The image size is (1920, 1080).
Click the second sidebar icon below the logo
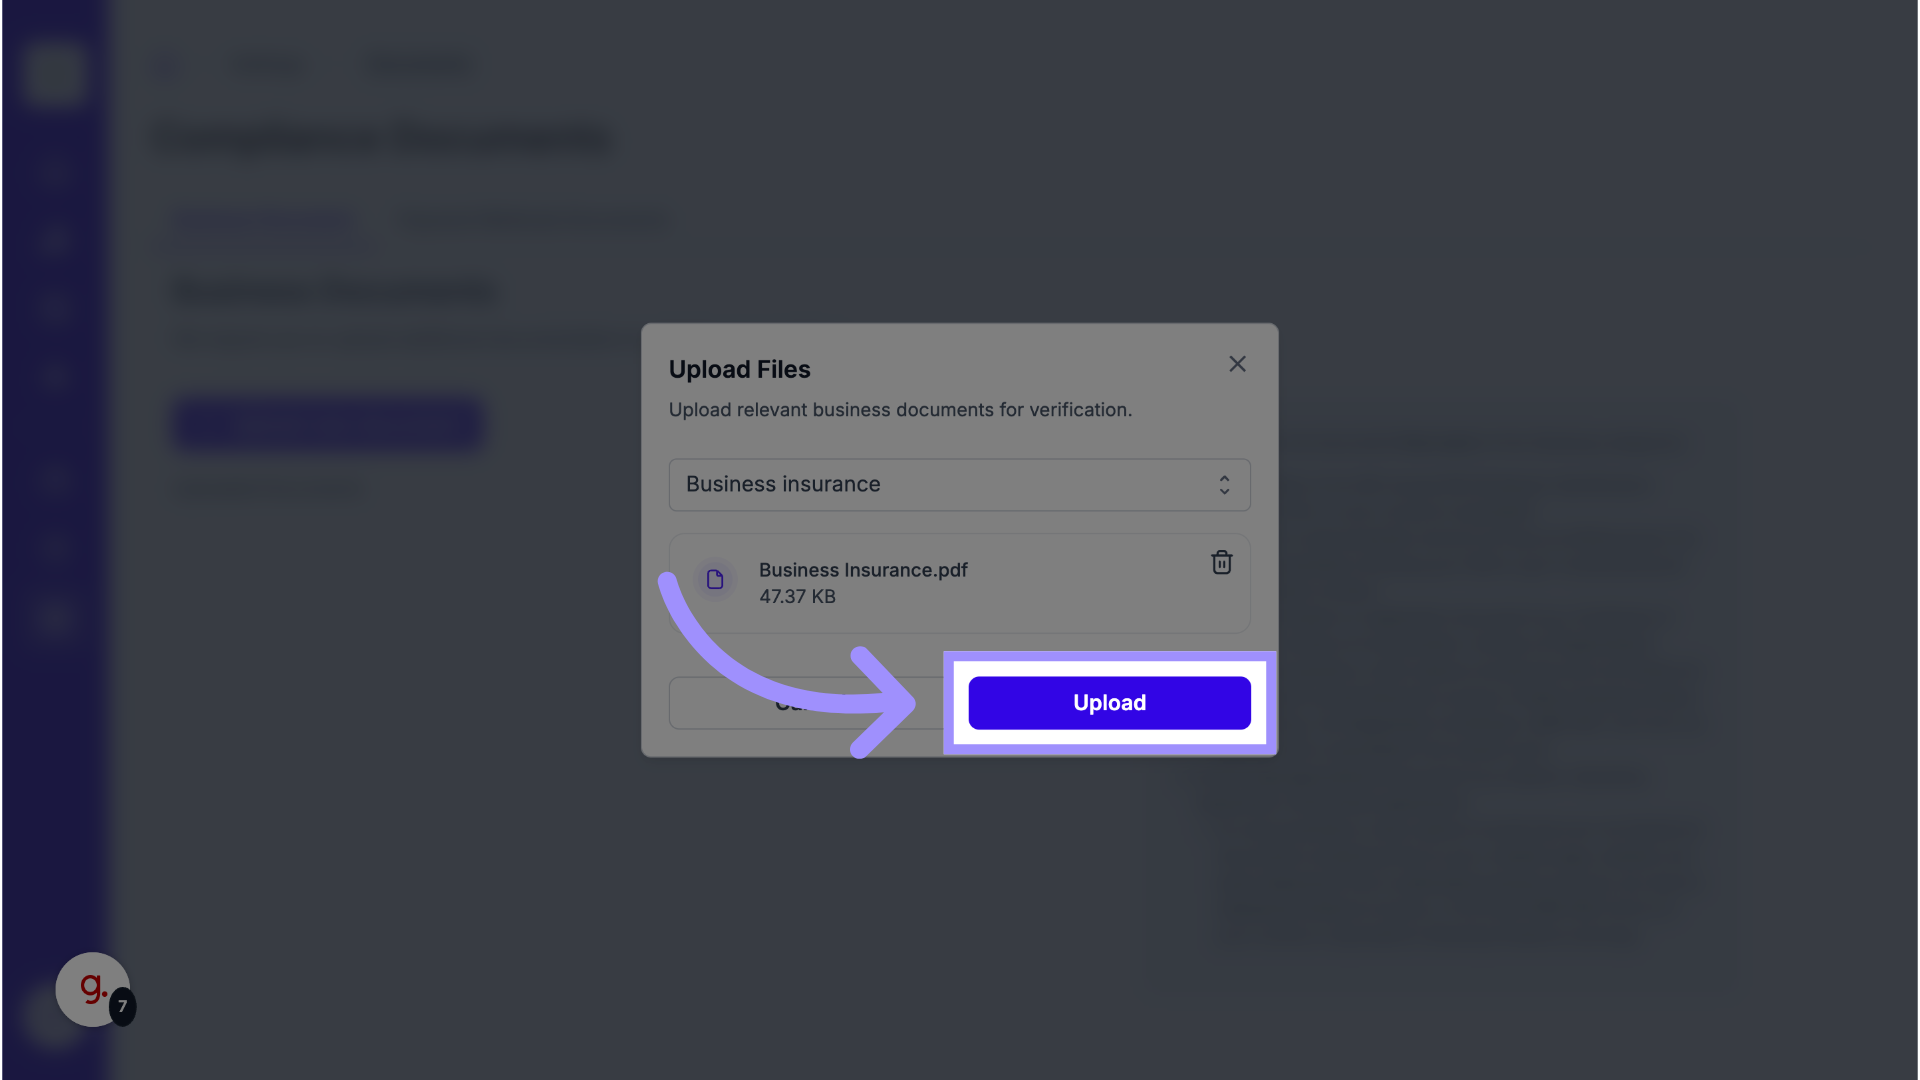coord(53,240)
